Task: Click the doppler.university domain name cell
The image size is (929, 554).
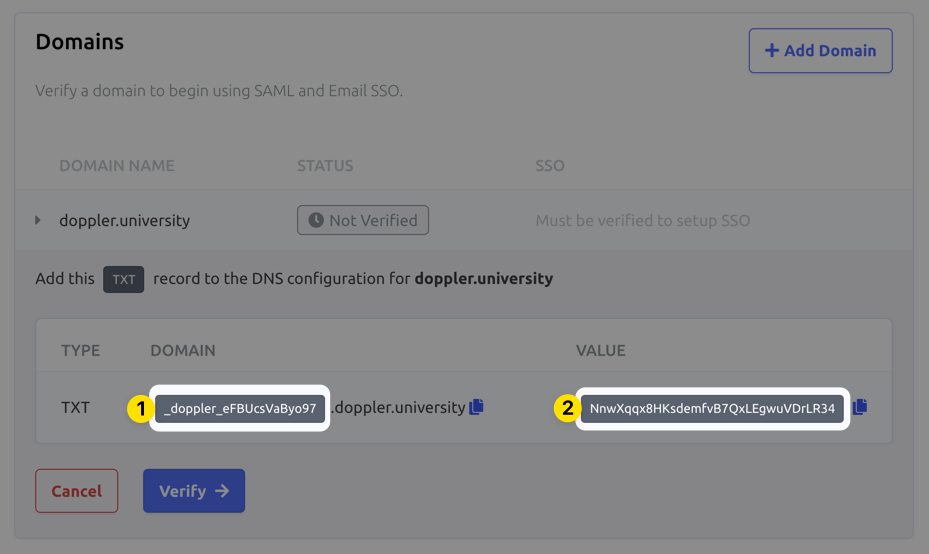Action: coord(124,220)
